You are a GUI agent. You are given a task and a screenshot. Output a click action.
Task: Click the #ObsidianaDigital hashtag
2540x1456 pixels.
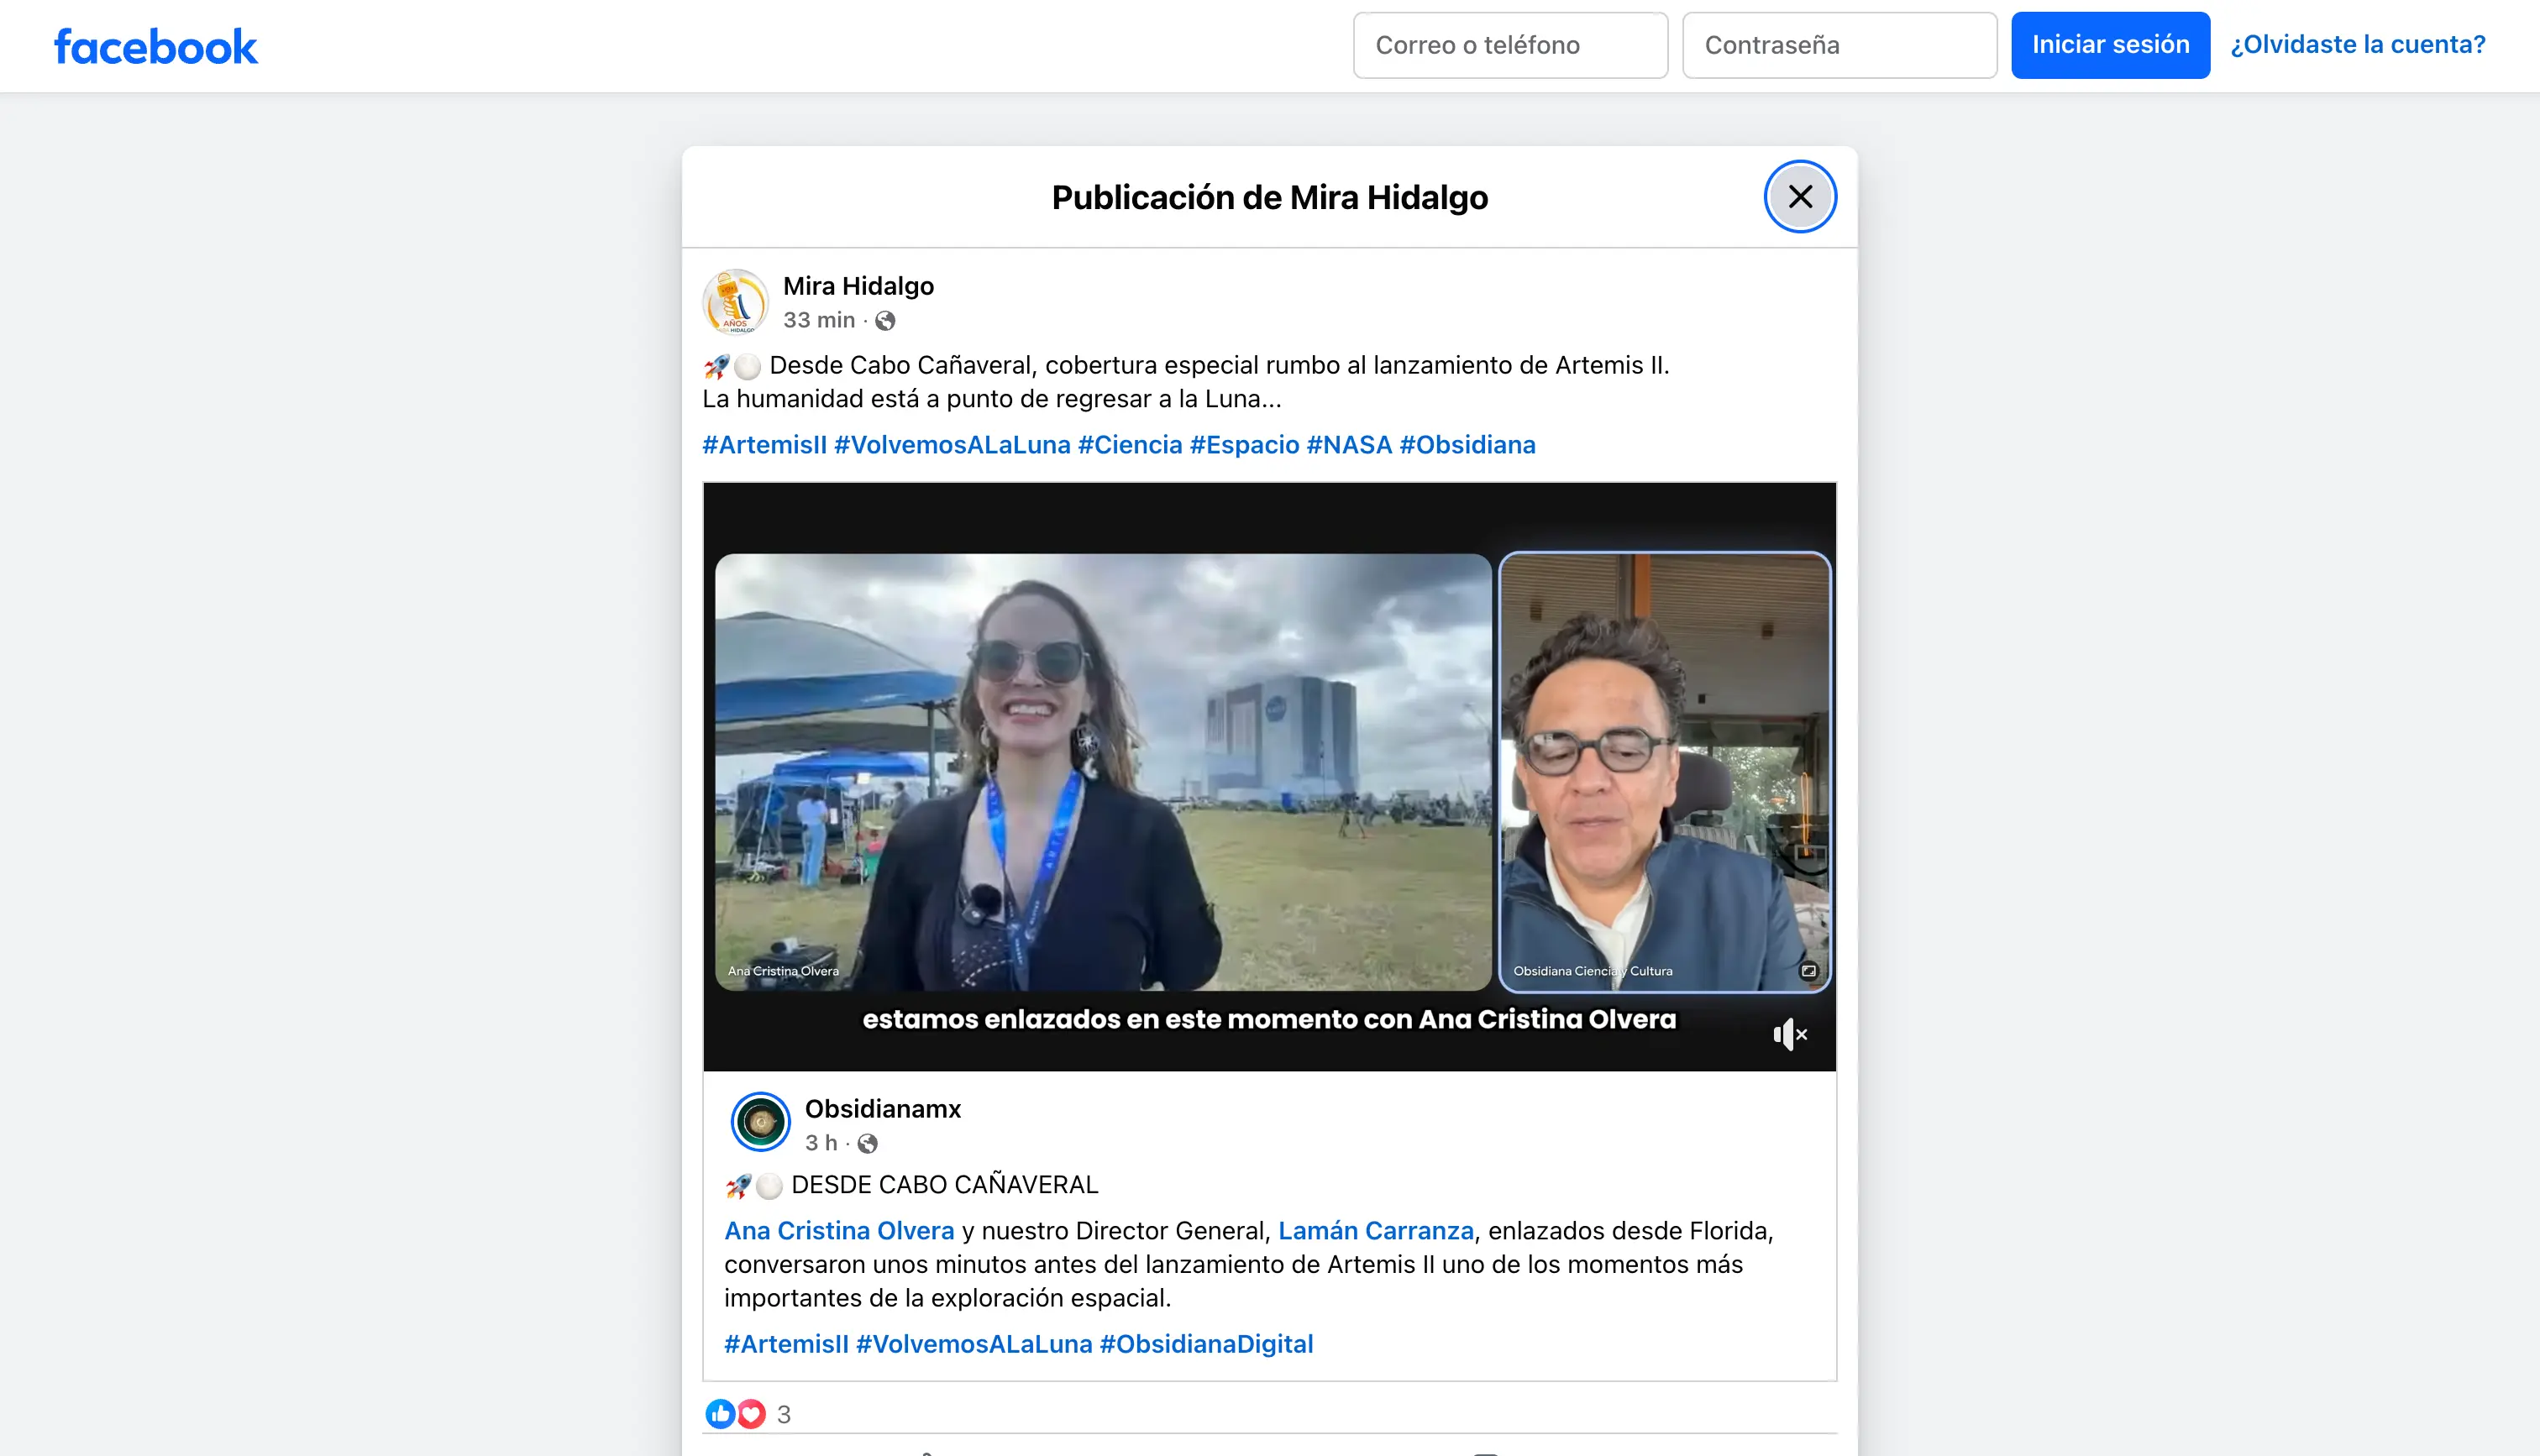1206,1343
